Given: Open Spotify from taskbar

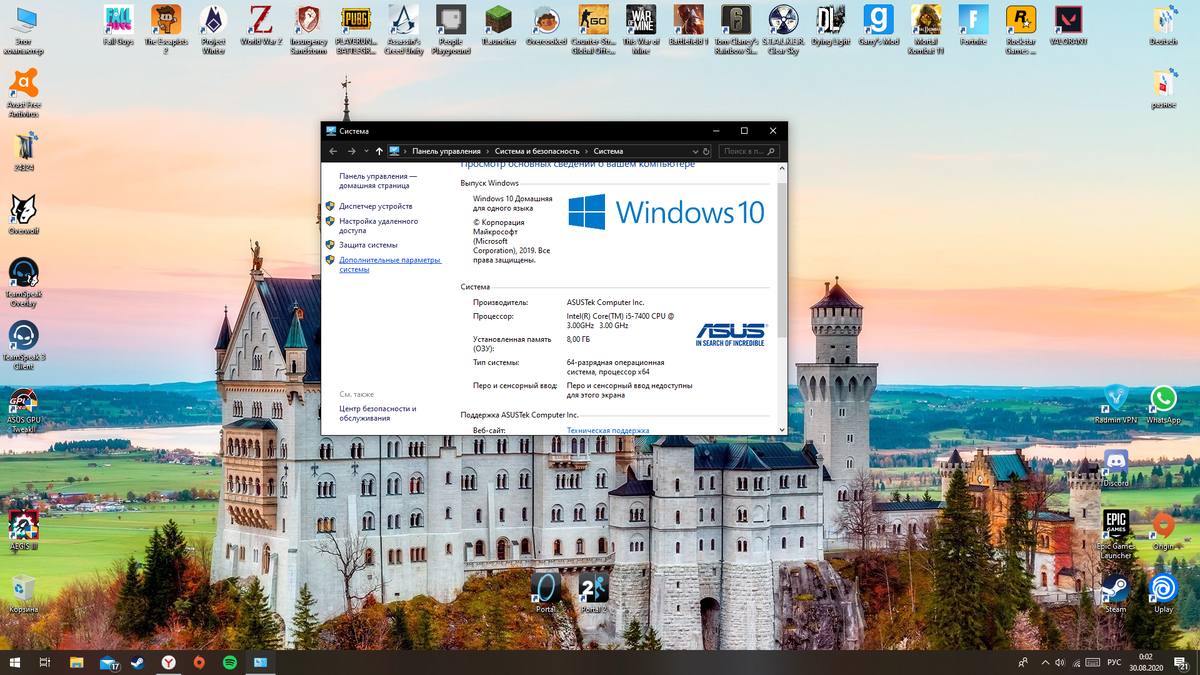Looking at the screenshot, I should [229, 662].
